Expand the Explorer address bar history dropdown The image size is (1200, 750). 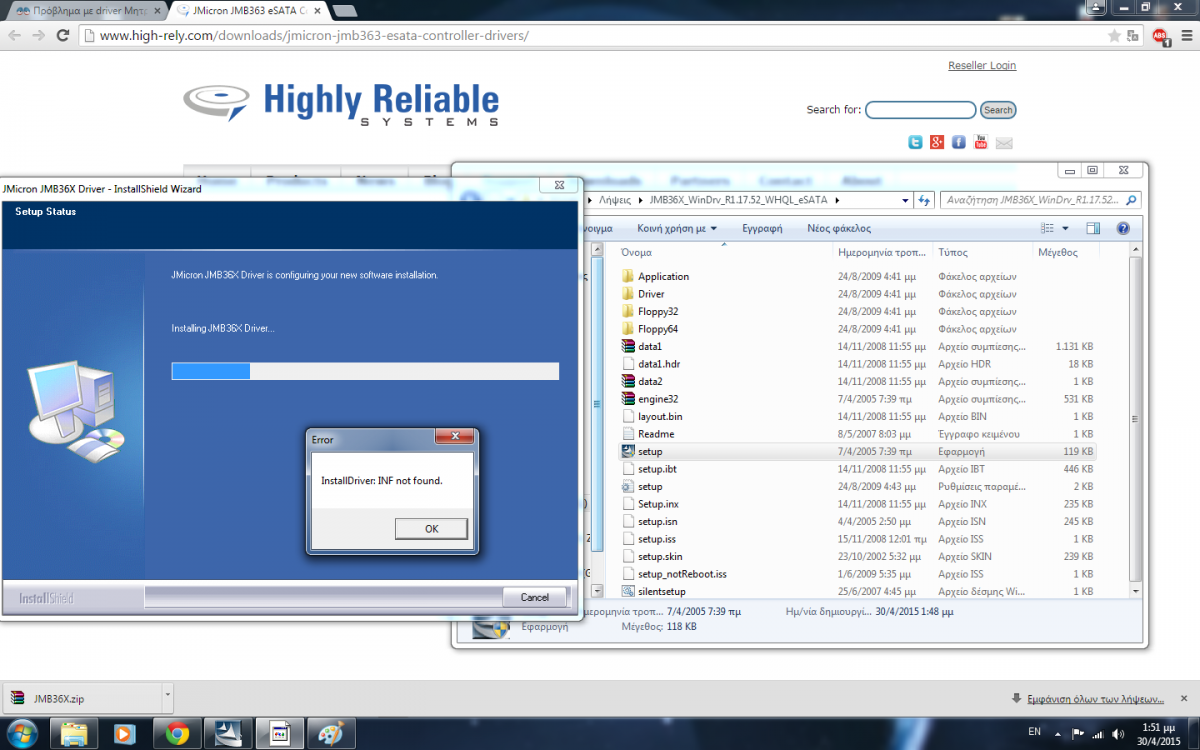[906, 200]
